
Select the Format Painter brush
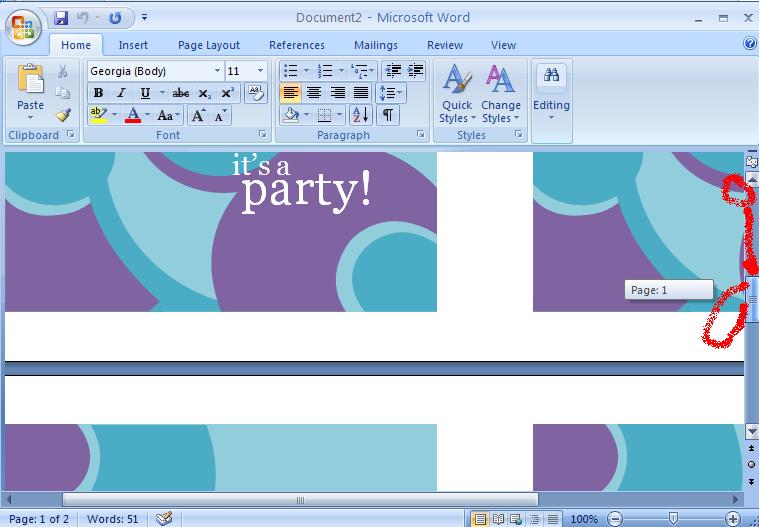click(63, 115)
